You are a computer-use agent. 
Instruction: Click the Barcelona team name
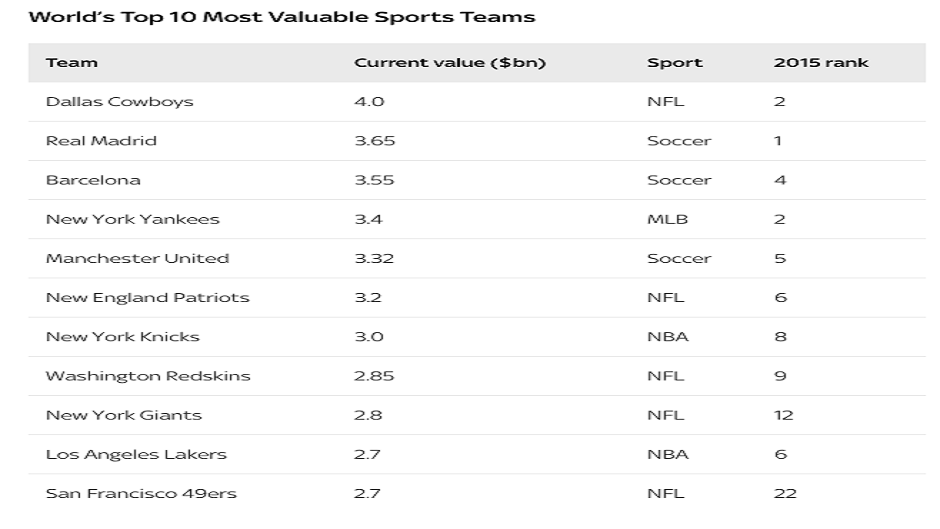point(93,181)
